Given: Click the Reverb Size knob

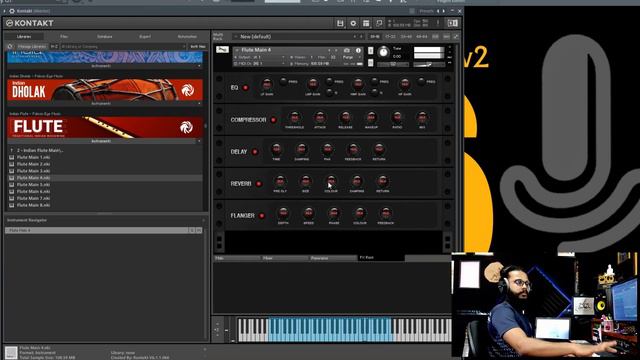Looking at the screenshot, I should 306,181.
